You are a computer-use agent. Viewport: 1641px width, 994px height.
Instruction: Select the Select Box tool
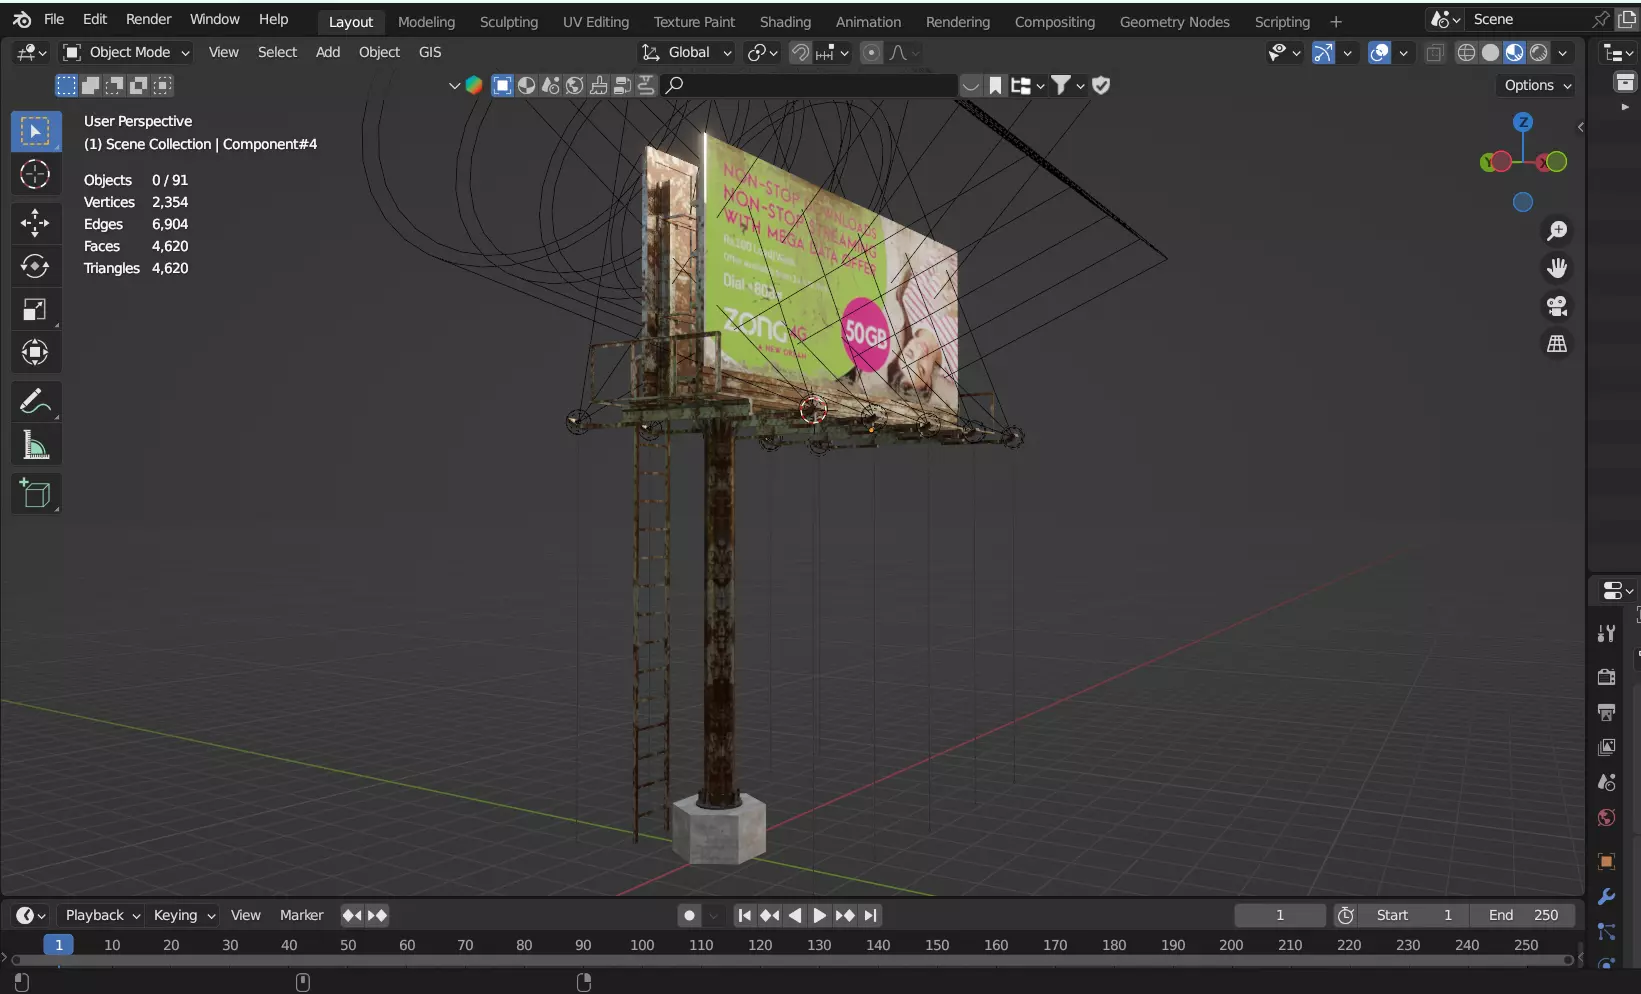[36, 131]
